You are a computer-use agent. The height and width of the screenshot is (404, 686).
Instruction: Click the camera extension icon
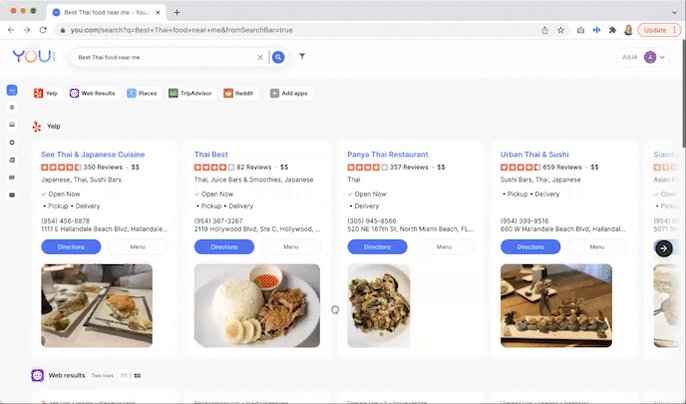coord(581,30)
